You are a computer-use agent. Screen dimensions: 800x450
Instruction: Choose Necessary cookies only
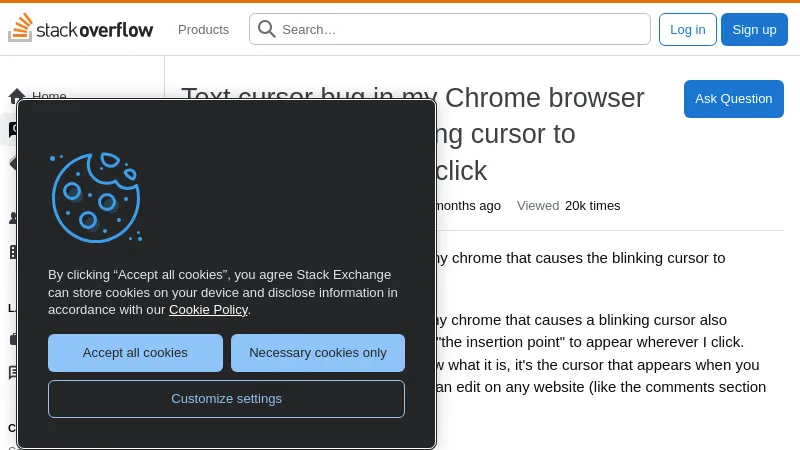pyautogui.click(x=318, y=353)
